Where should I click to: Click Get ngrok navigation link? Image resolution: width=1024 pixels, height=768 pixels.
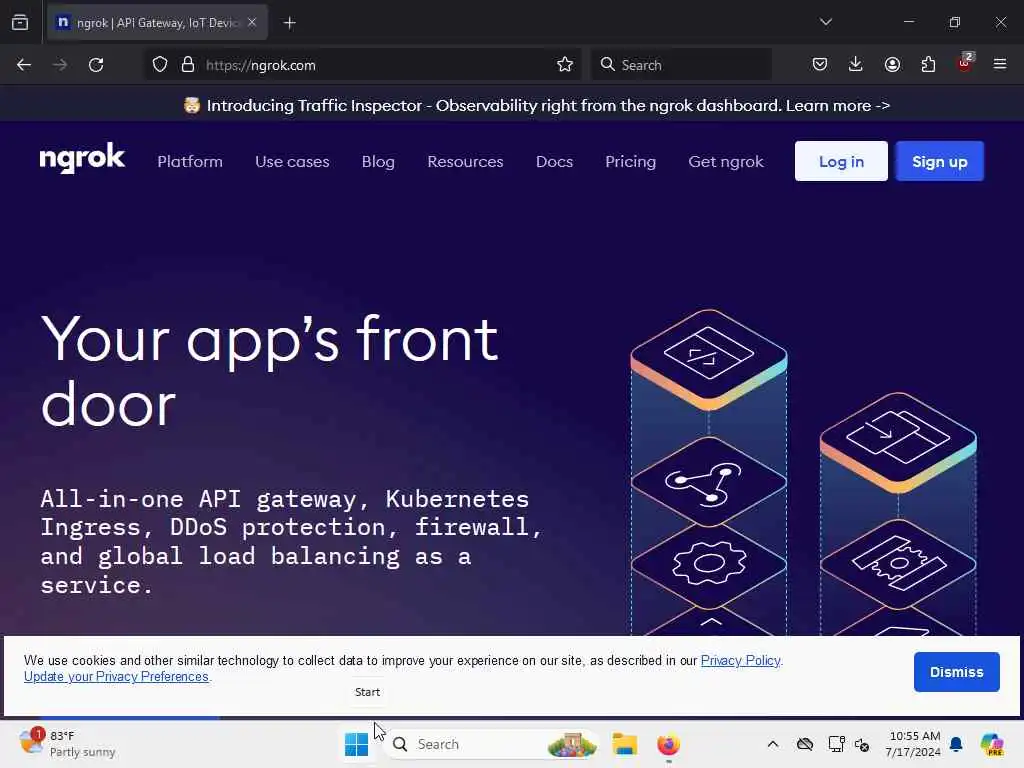pyautogui.click(x=726, y=161)
